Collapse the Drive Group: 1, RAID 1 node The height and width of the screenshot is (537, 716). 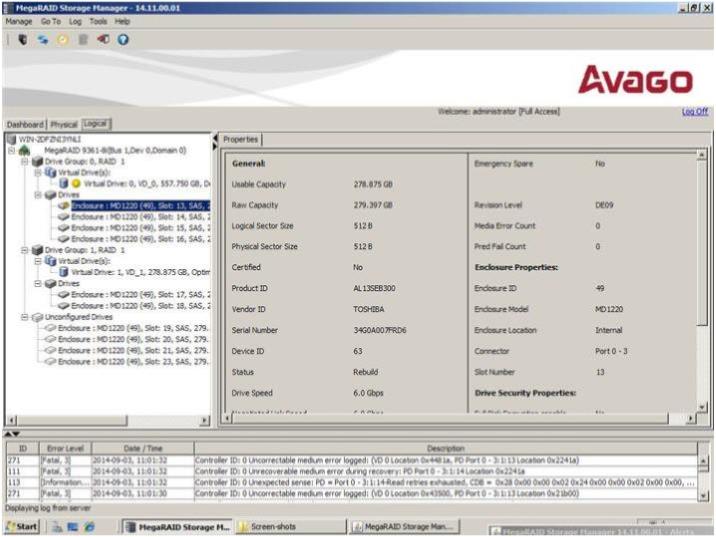23,250
